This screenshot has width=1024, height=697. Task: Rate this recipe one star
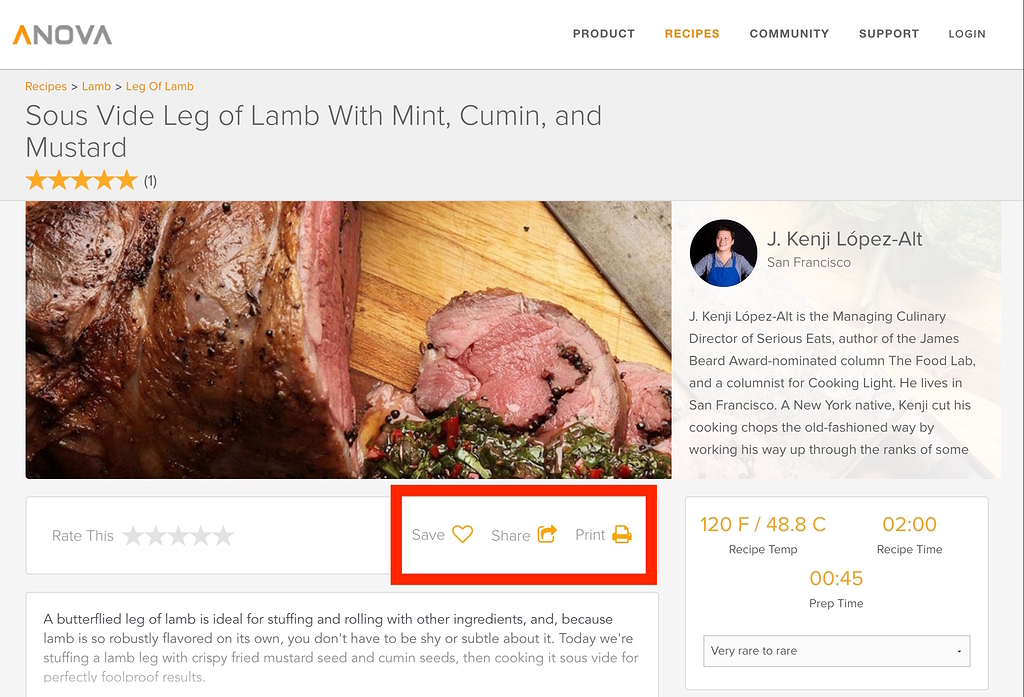(133, 536)
